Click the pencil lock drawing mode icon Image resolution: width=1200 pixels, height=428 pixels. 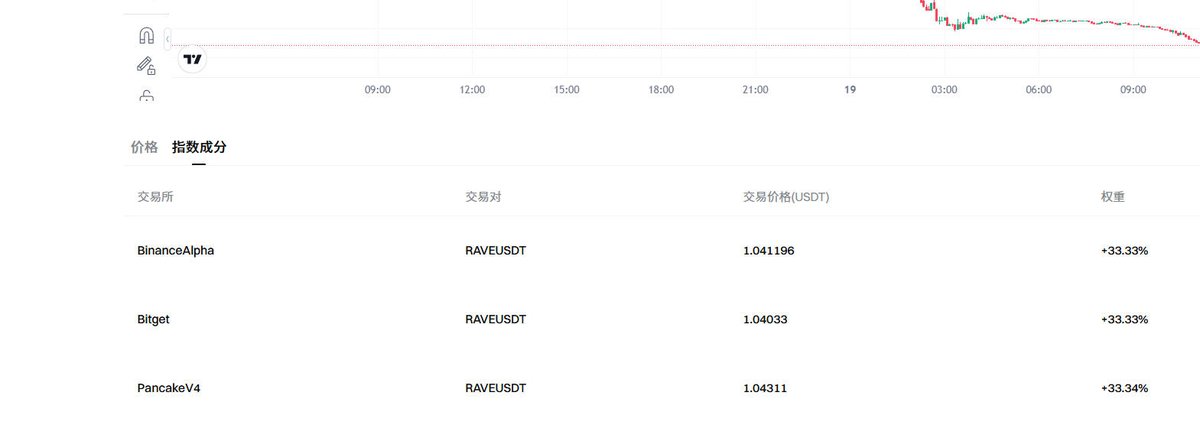click(x=146, y=66)
